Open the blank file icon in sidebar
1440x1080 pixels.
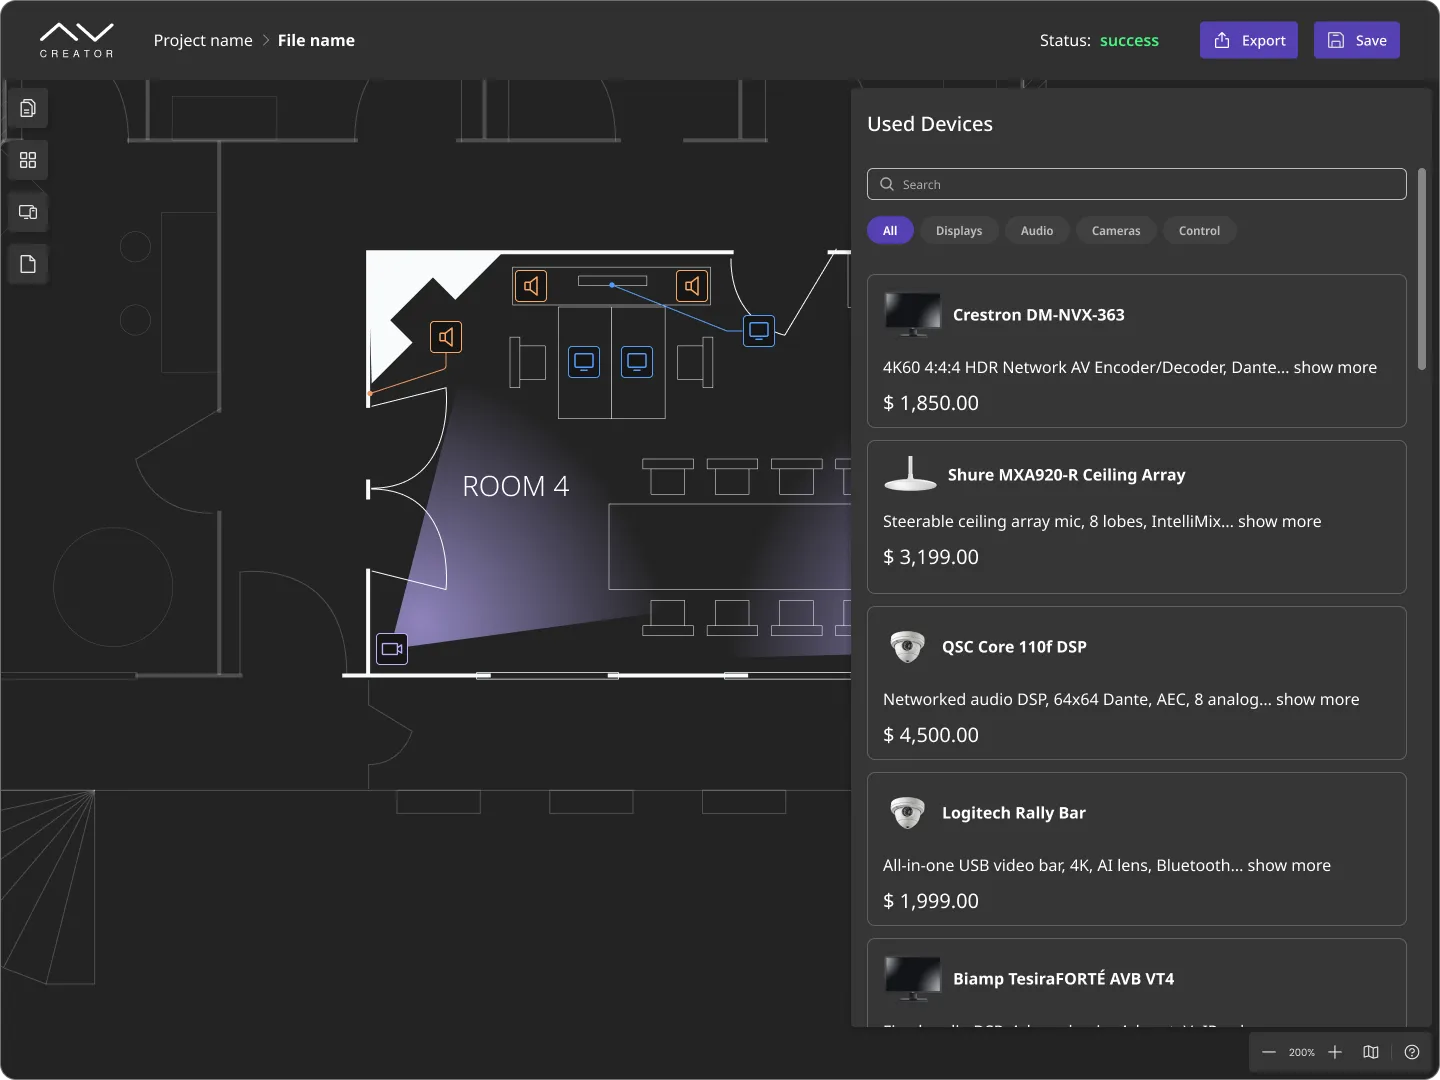[x=28, y=264]
